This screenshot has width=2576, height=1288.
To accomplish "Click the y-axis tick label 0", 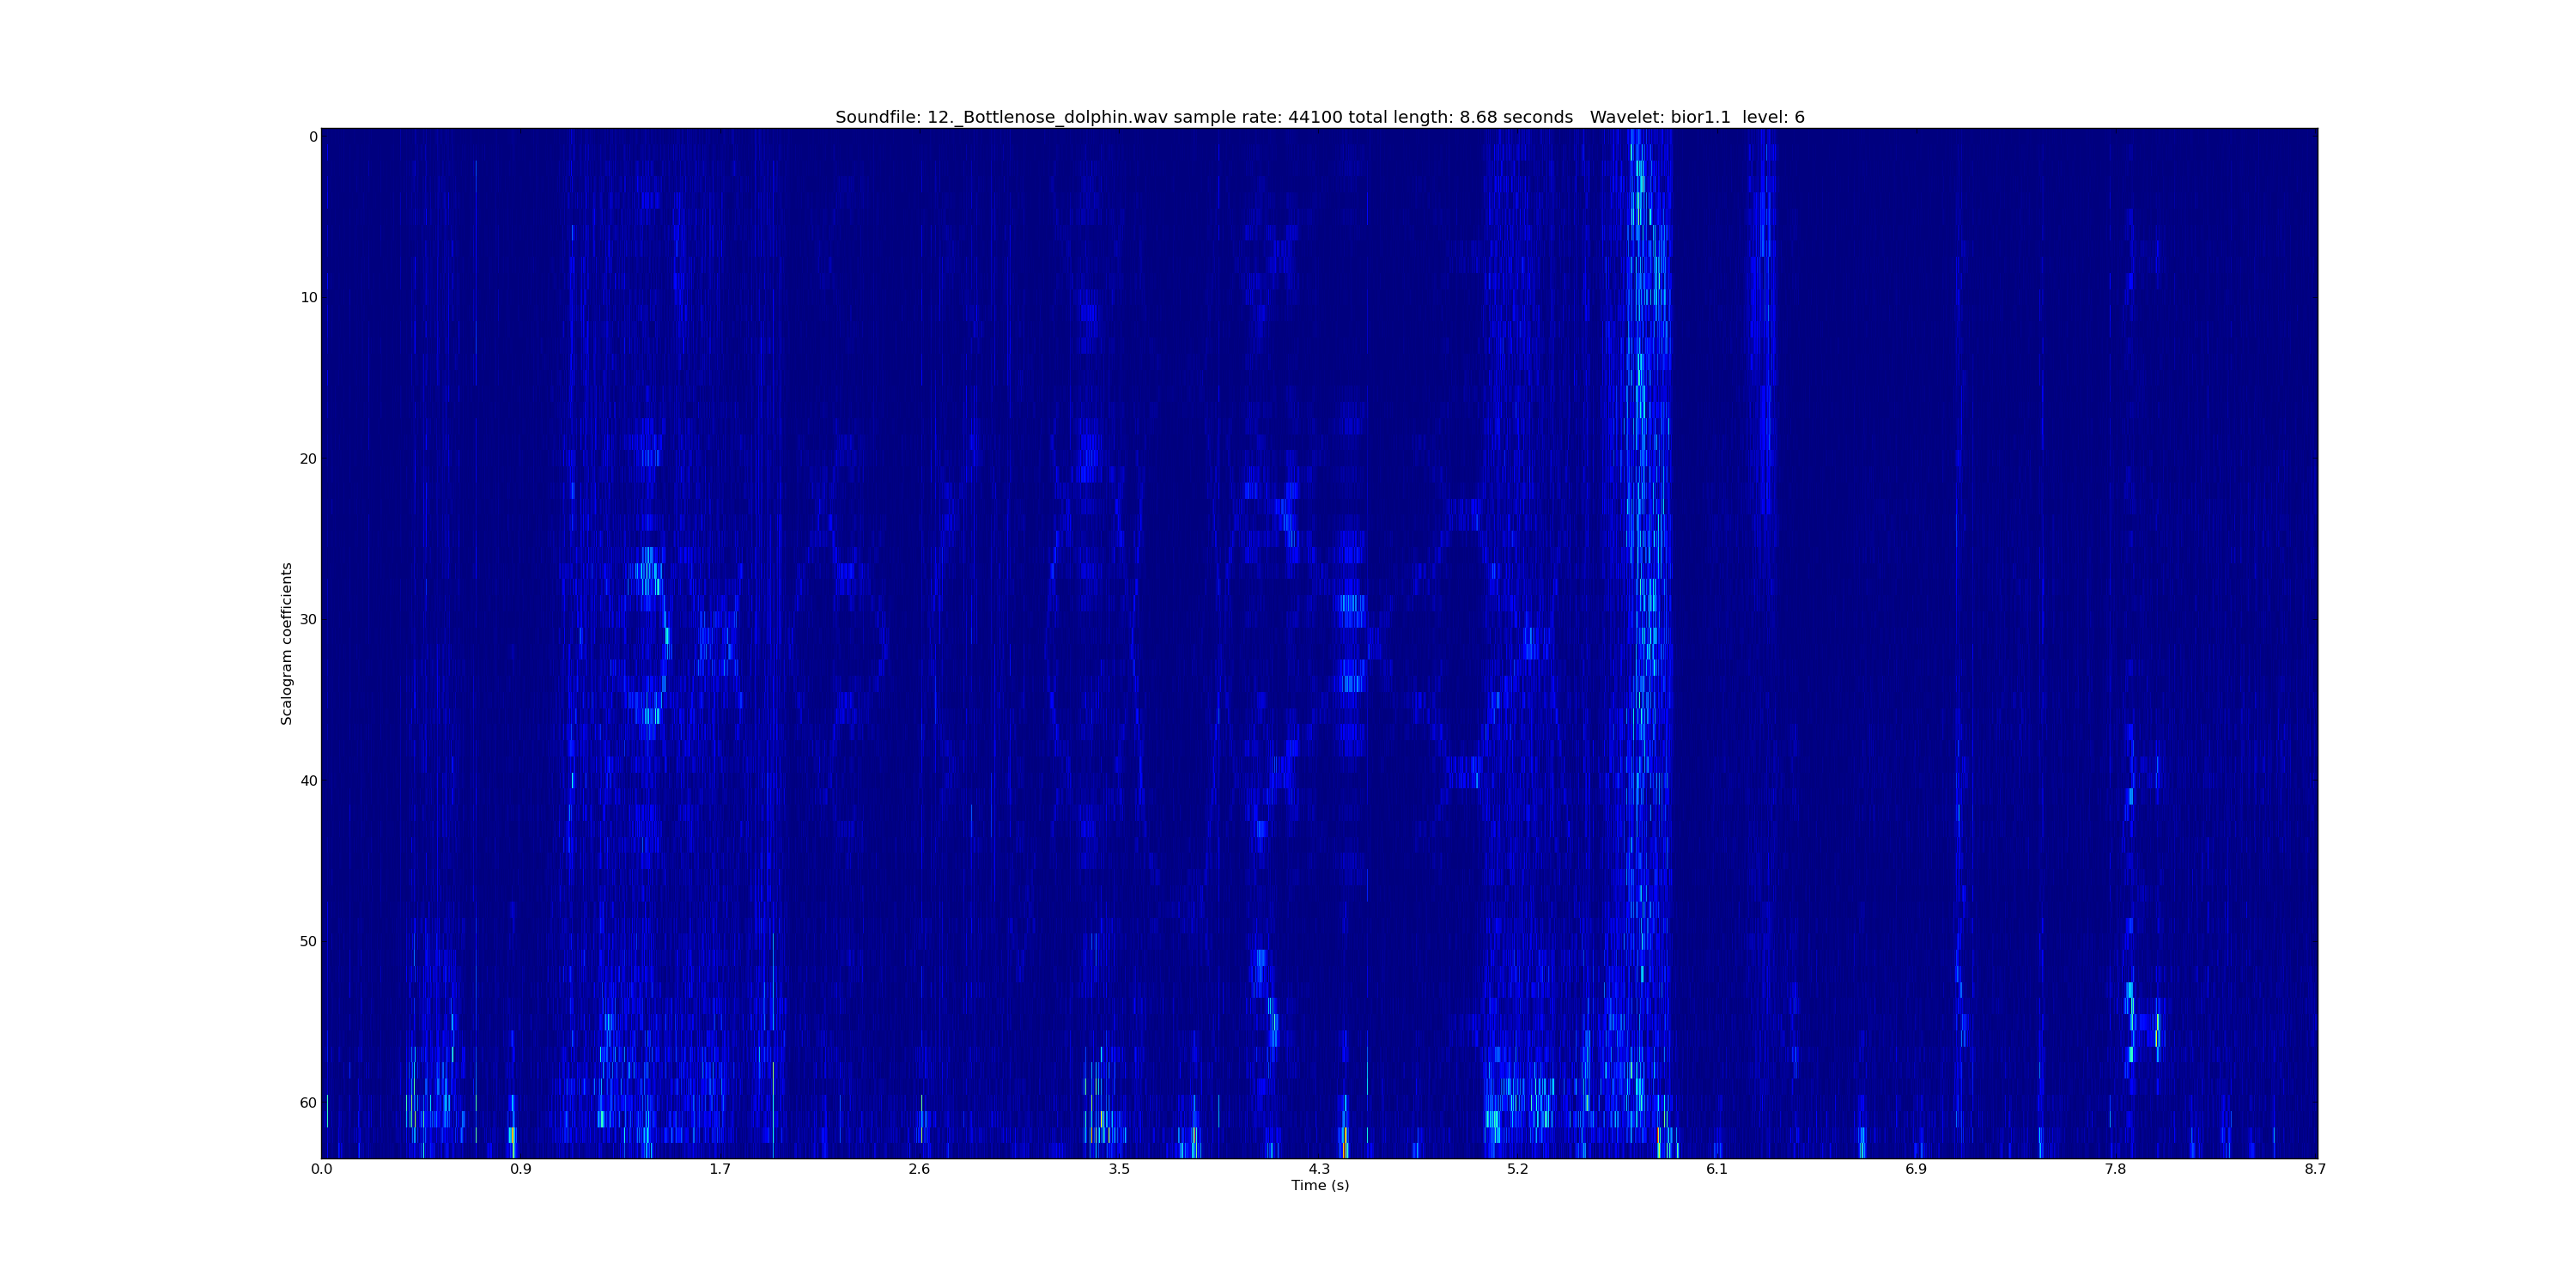I will pos(313,137).
